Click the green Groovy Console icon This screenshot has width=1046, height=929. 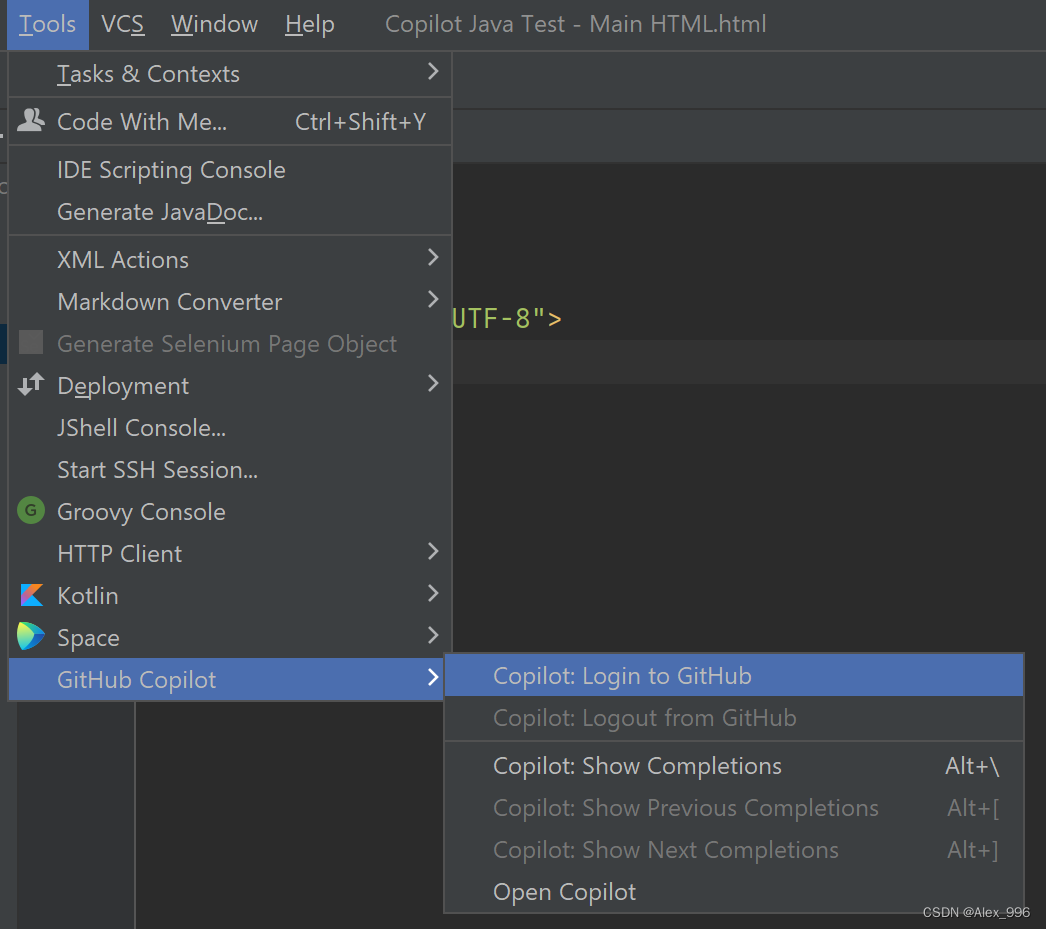31,511
